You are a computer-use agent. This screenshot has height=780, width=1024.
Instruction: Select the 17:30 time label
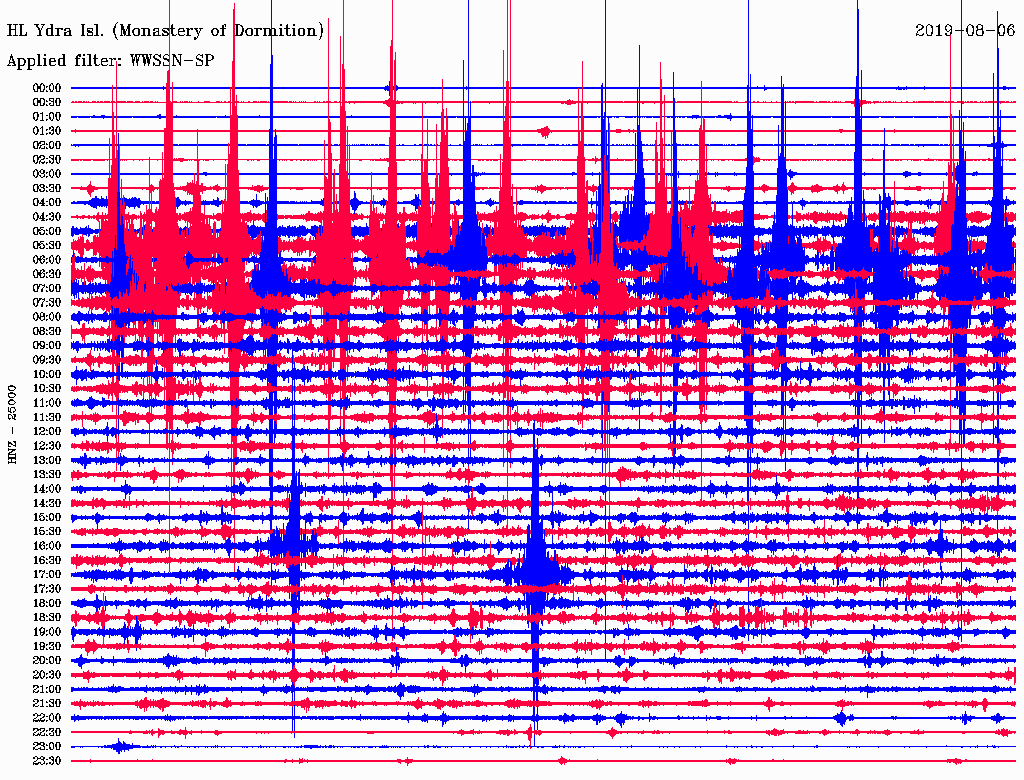[x=47, y=589]
